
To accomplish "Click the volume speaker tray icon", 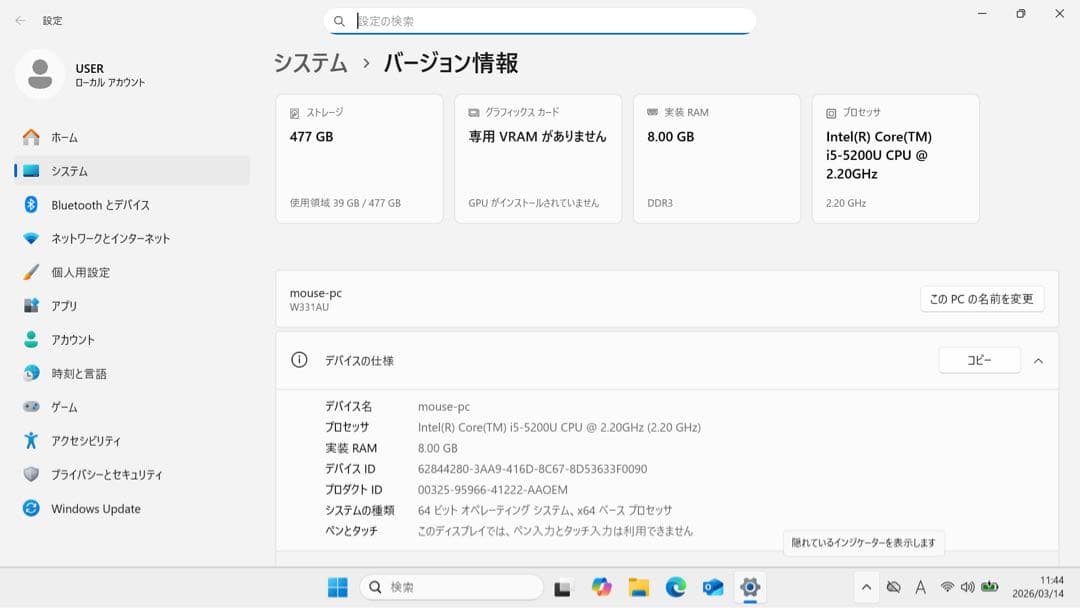I will click(968, 587).
